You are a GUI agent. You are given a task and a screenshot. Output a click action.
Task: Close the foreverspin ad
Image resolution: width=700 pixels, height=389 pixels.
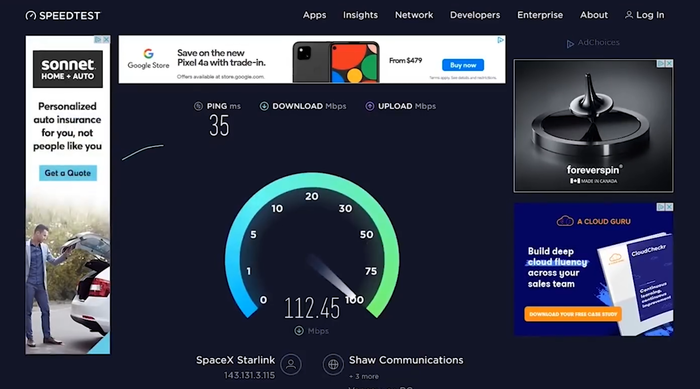click(x=669, y=64)
